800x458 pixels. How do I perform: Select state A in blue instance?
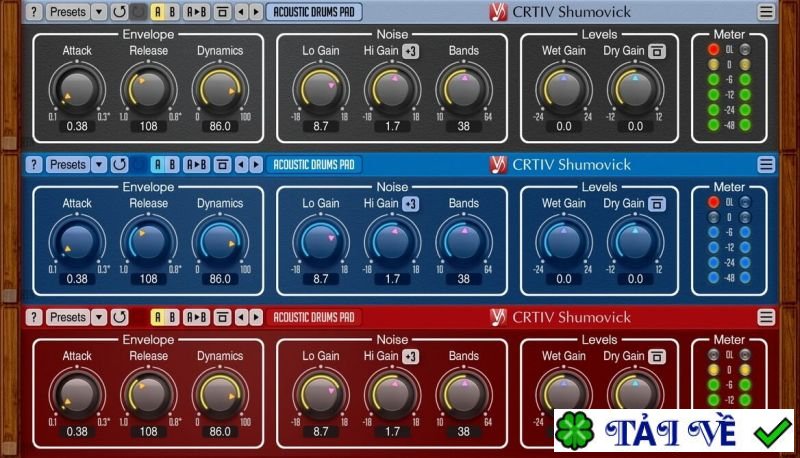tap(158, 164)
